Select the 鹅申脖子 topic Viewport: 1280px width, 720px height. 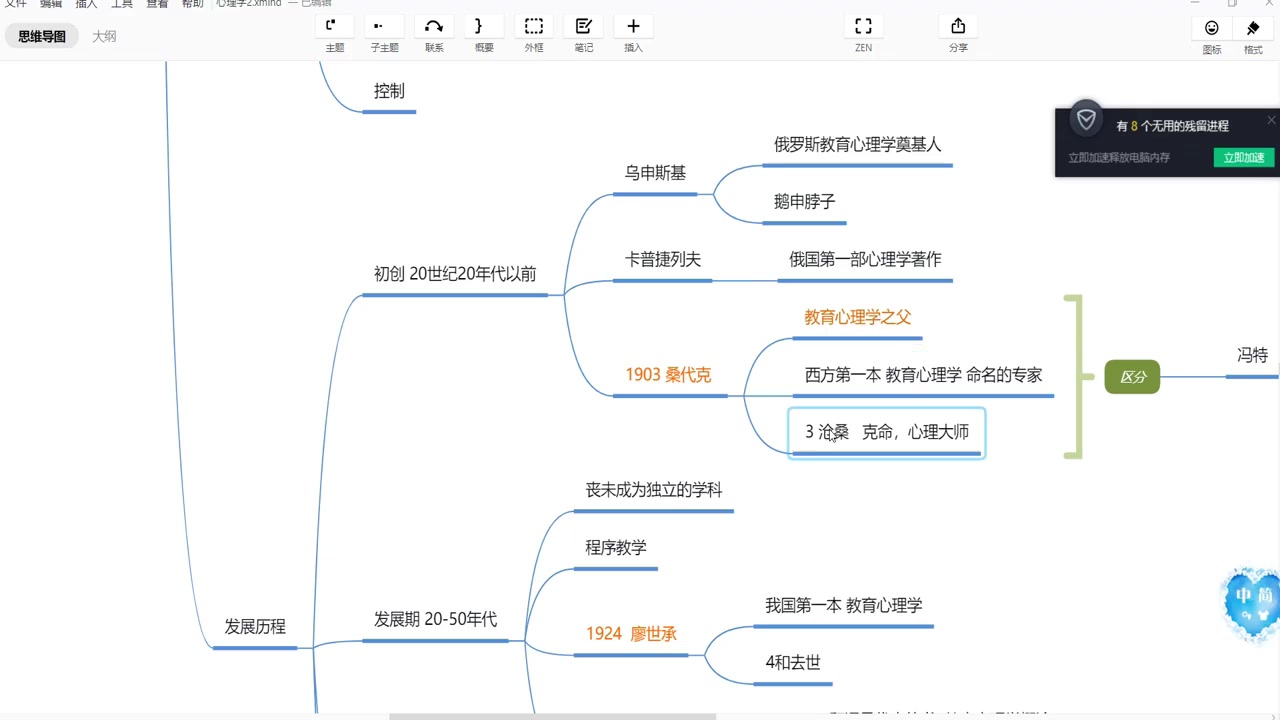[804, 202]
